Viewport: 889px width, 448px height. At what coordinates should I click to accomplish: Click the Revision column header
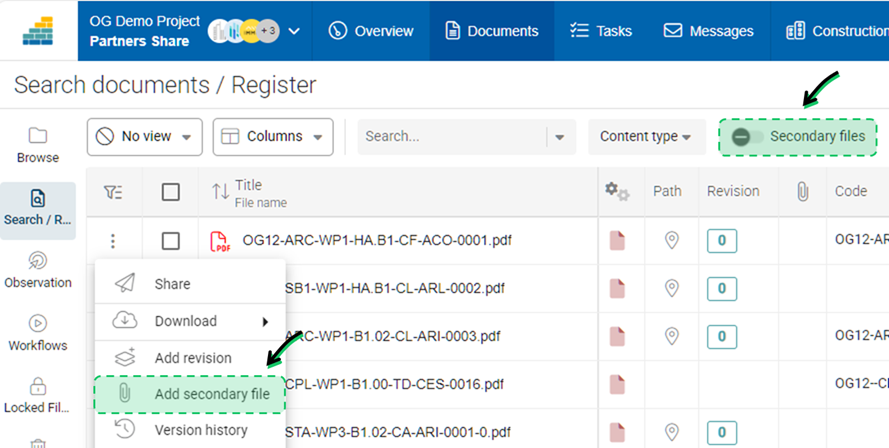[x=733, y=191]
